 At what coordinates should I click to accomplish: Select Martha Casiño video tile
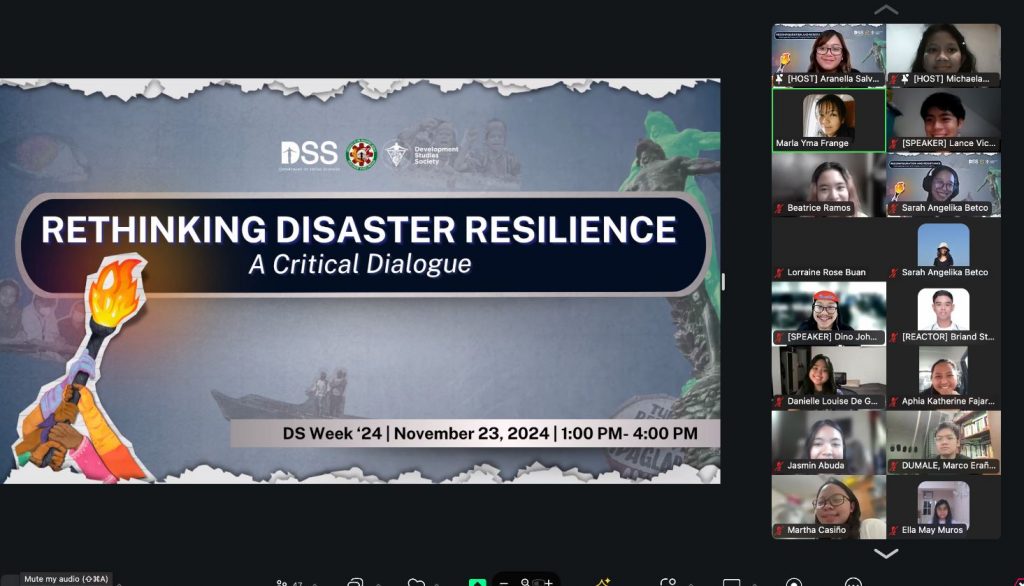point(829,507)
